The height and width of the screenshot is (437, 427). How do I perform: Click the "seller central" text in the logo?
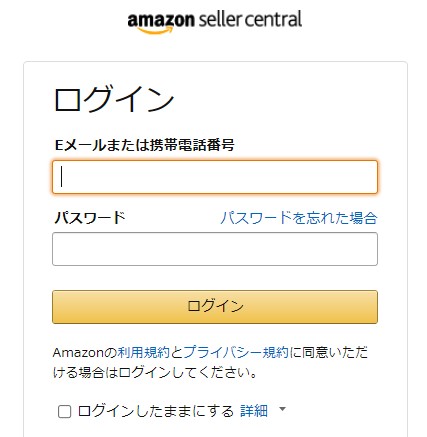pos(250,19)
